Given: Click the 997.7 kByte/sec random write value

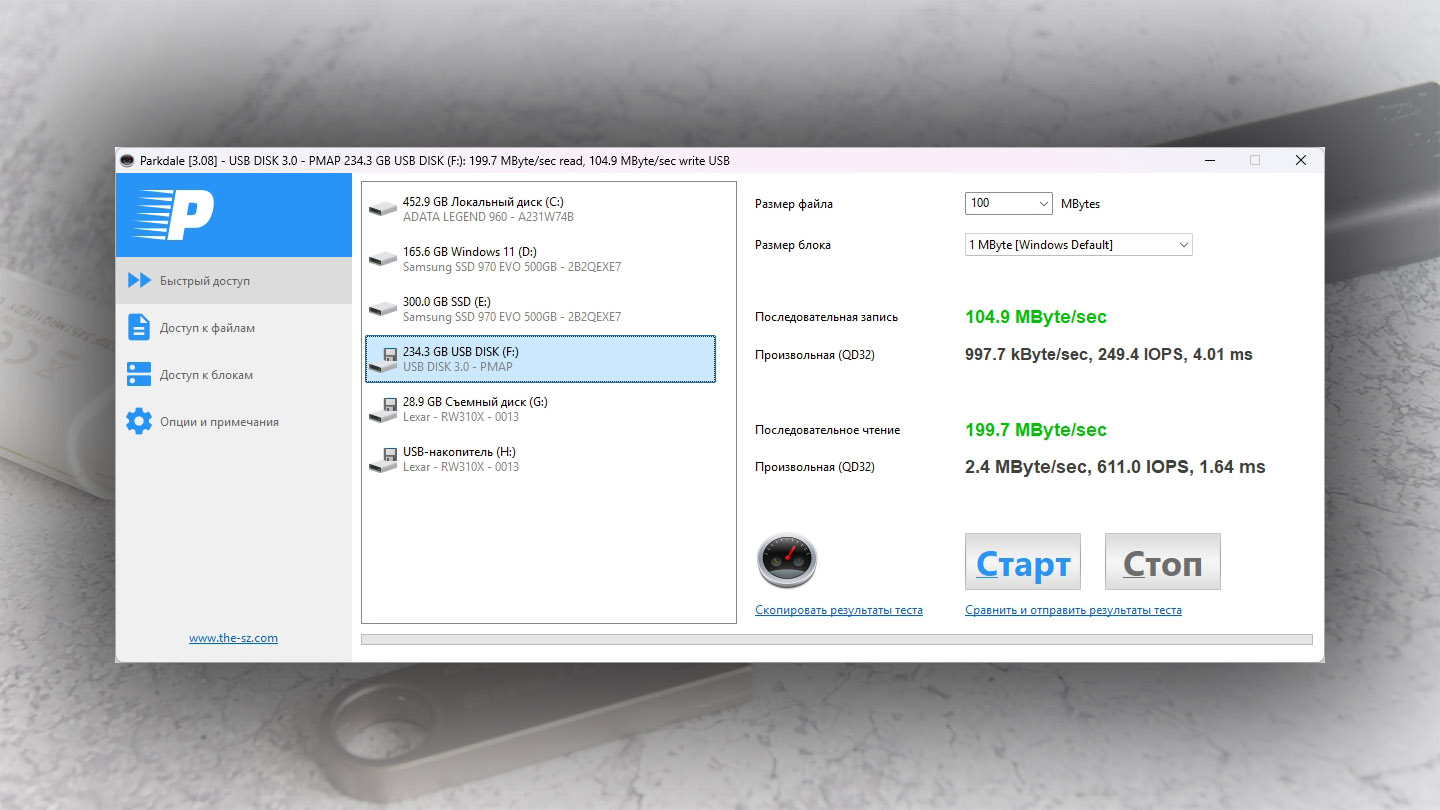Looking at the screenshot, I should coord(1109,355).
